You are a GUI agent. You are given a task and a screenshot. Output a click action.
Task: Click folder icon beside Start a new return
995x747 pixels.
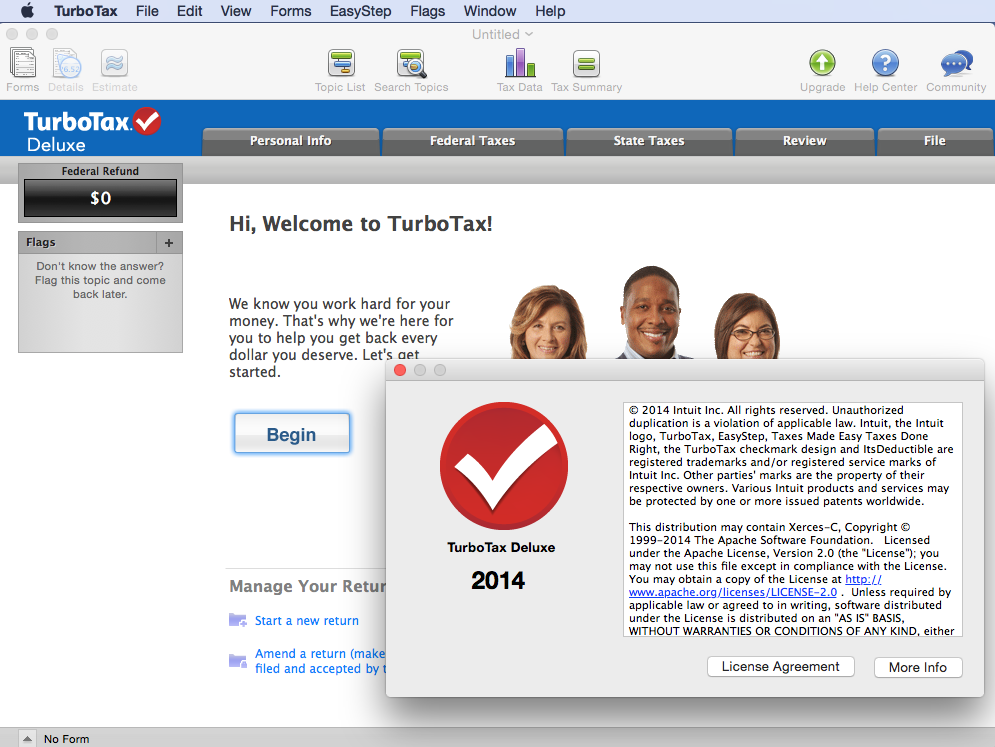tap(238, 620)
